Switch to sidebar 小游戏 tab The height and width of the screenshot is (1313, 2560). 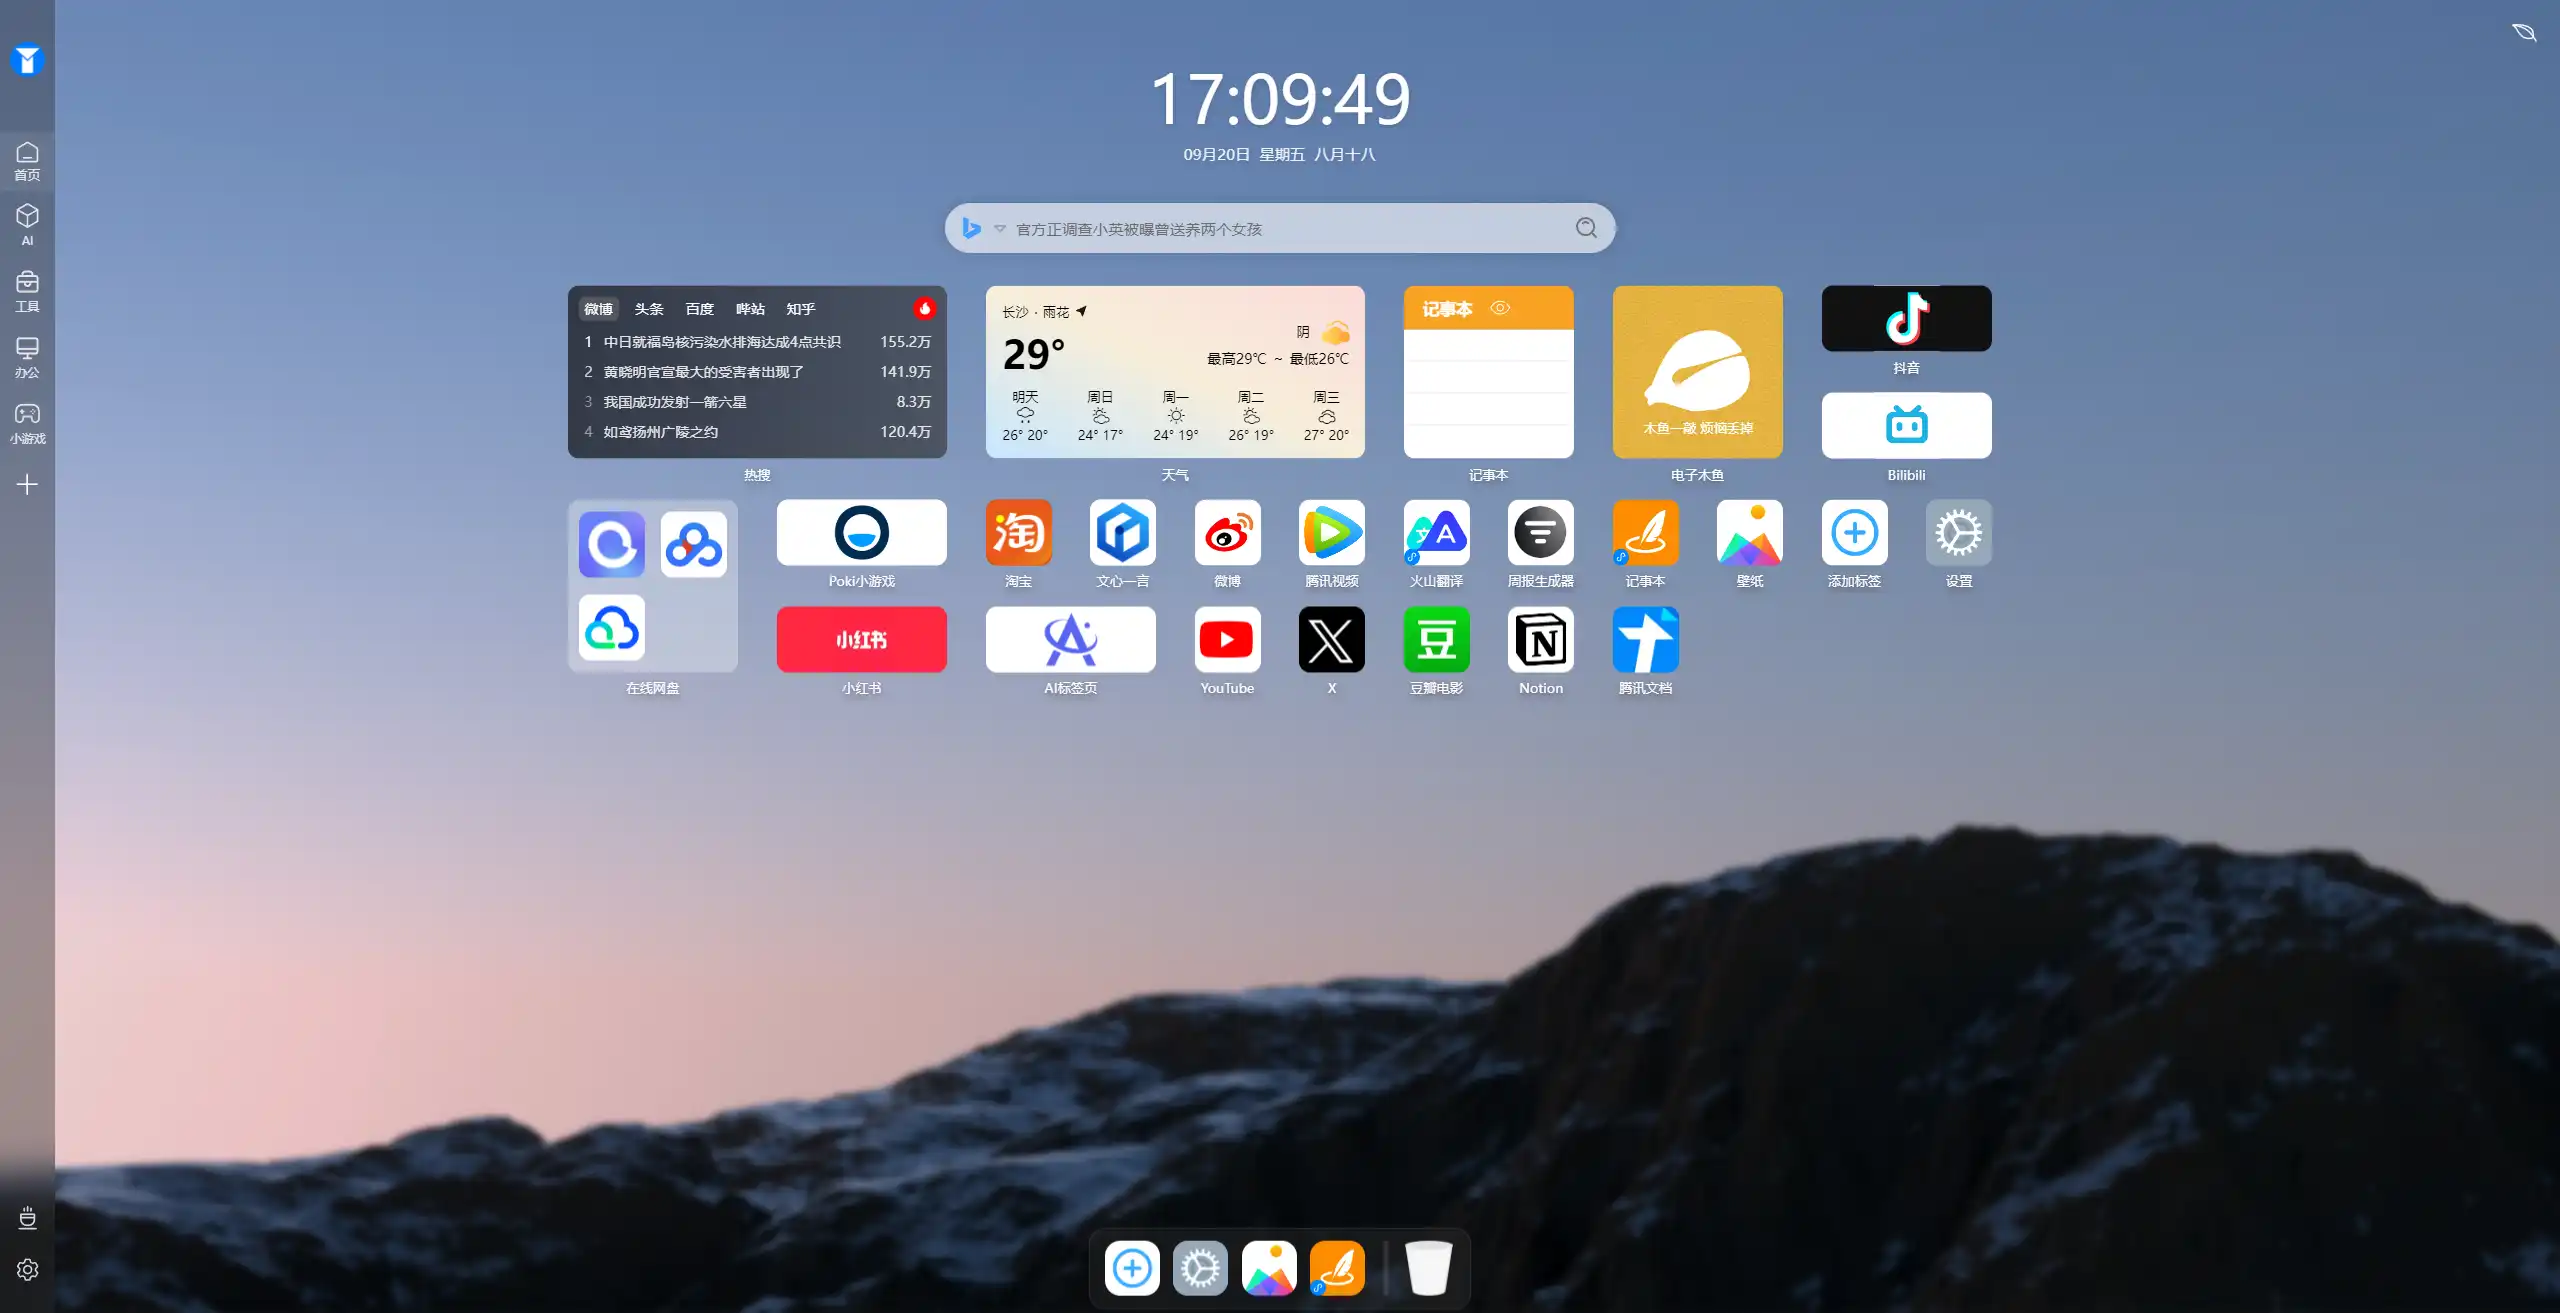(x=27, y=423)
